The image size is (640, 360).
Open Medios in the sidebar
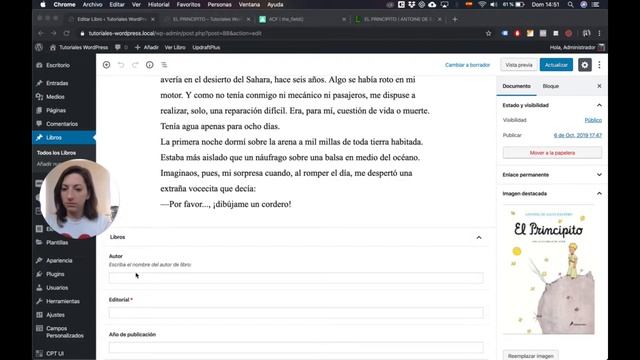point(55,97)
